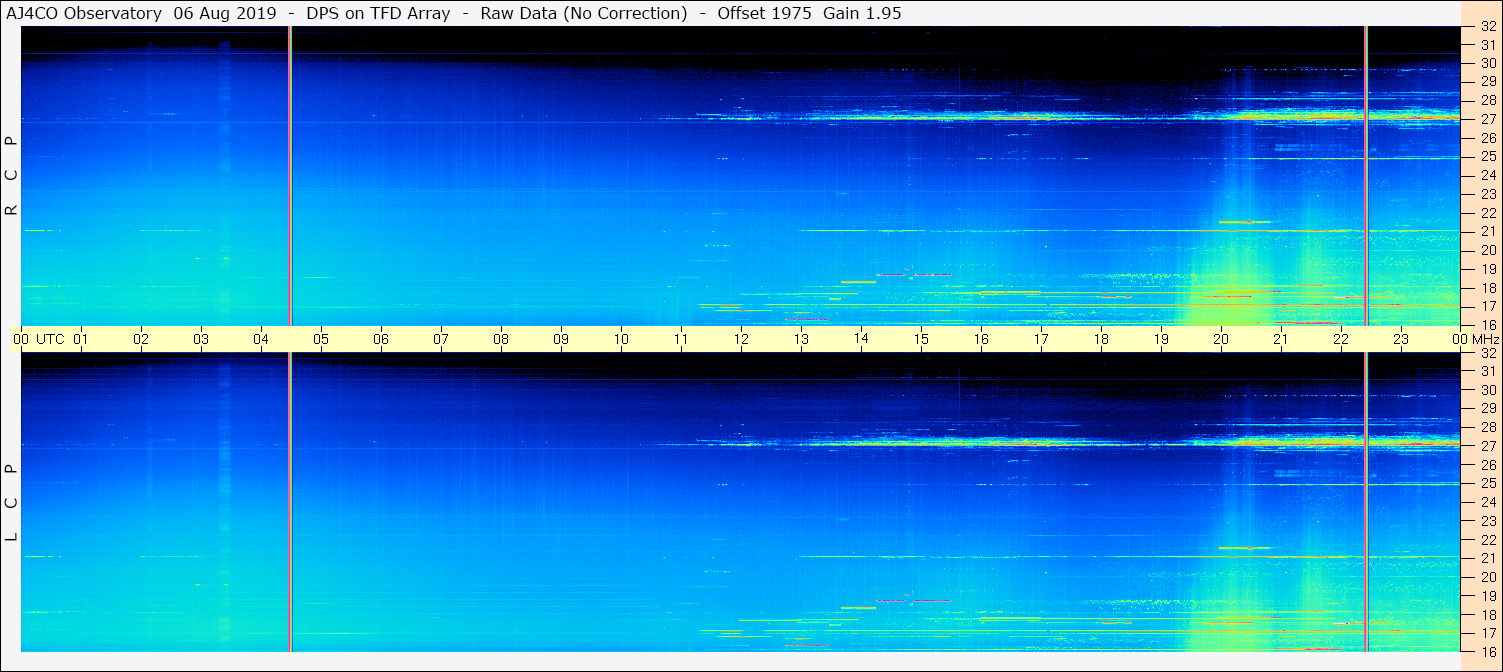
Task: Click the 09 hour label on time axis
Action: (x=561, y=339)
